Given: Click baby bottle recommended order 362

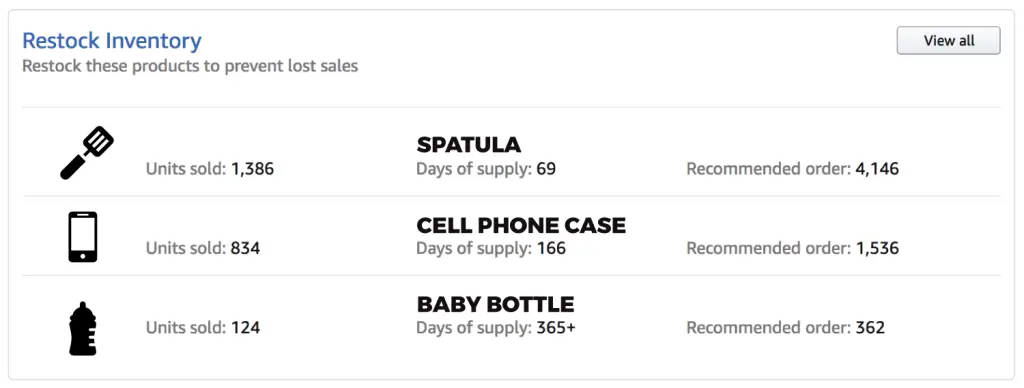Looking at the screenshot, I should click(x=870, y=327).
